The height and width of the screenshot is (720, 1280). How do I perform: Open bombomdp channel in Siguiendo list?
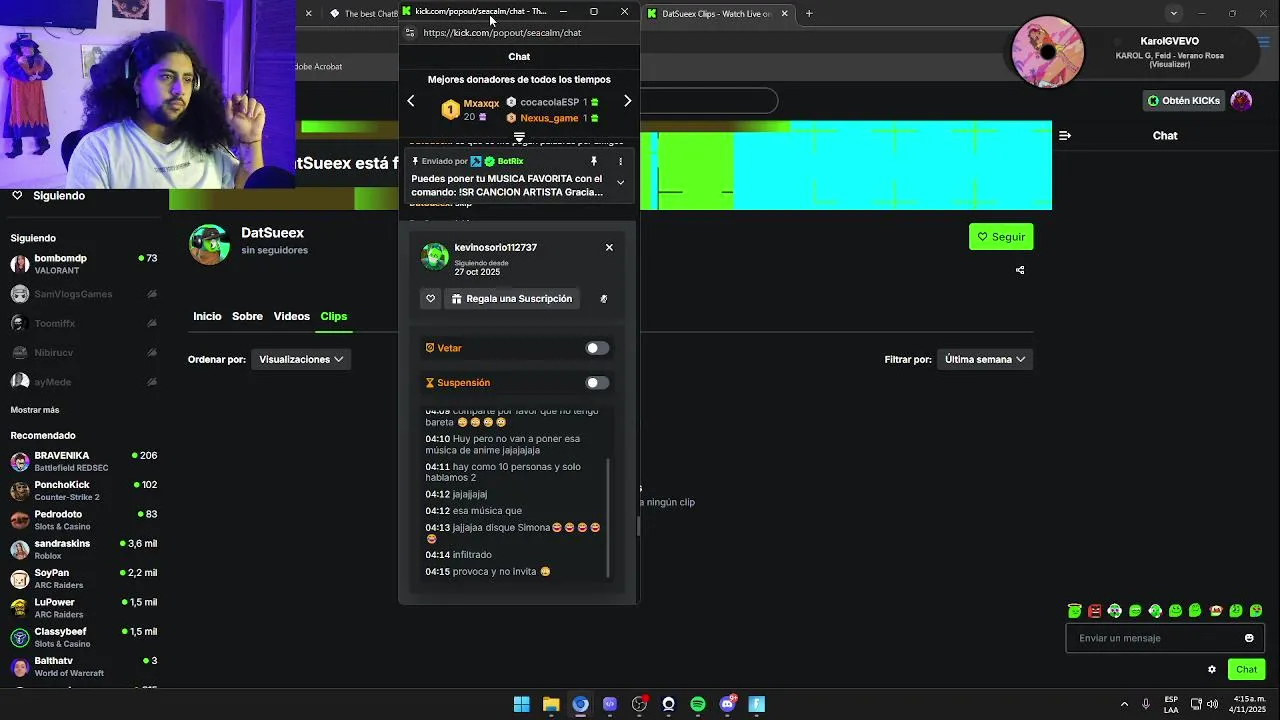click(84, 264)
